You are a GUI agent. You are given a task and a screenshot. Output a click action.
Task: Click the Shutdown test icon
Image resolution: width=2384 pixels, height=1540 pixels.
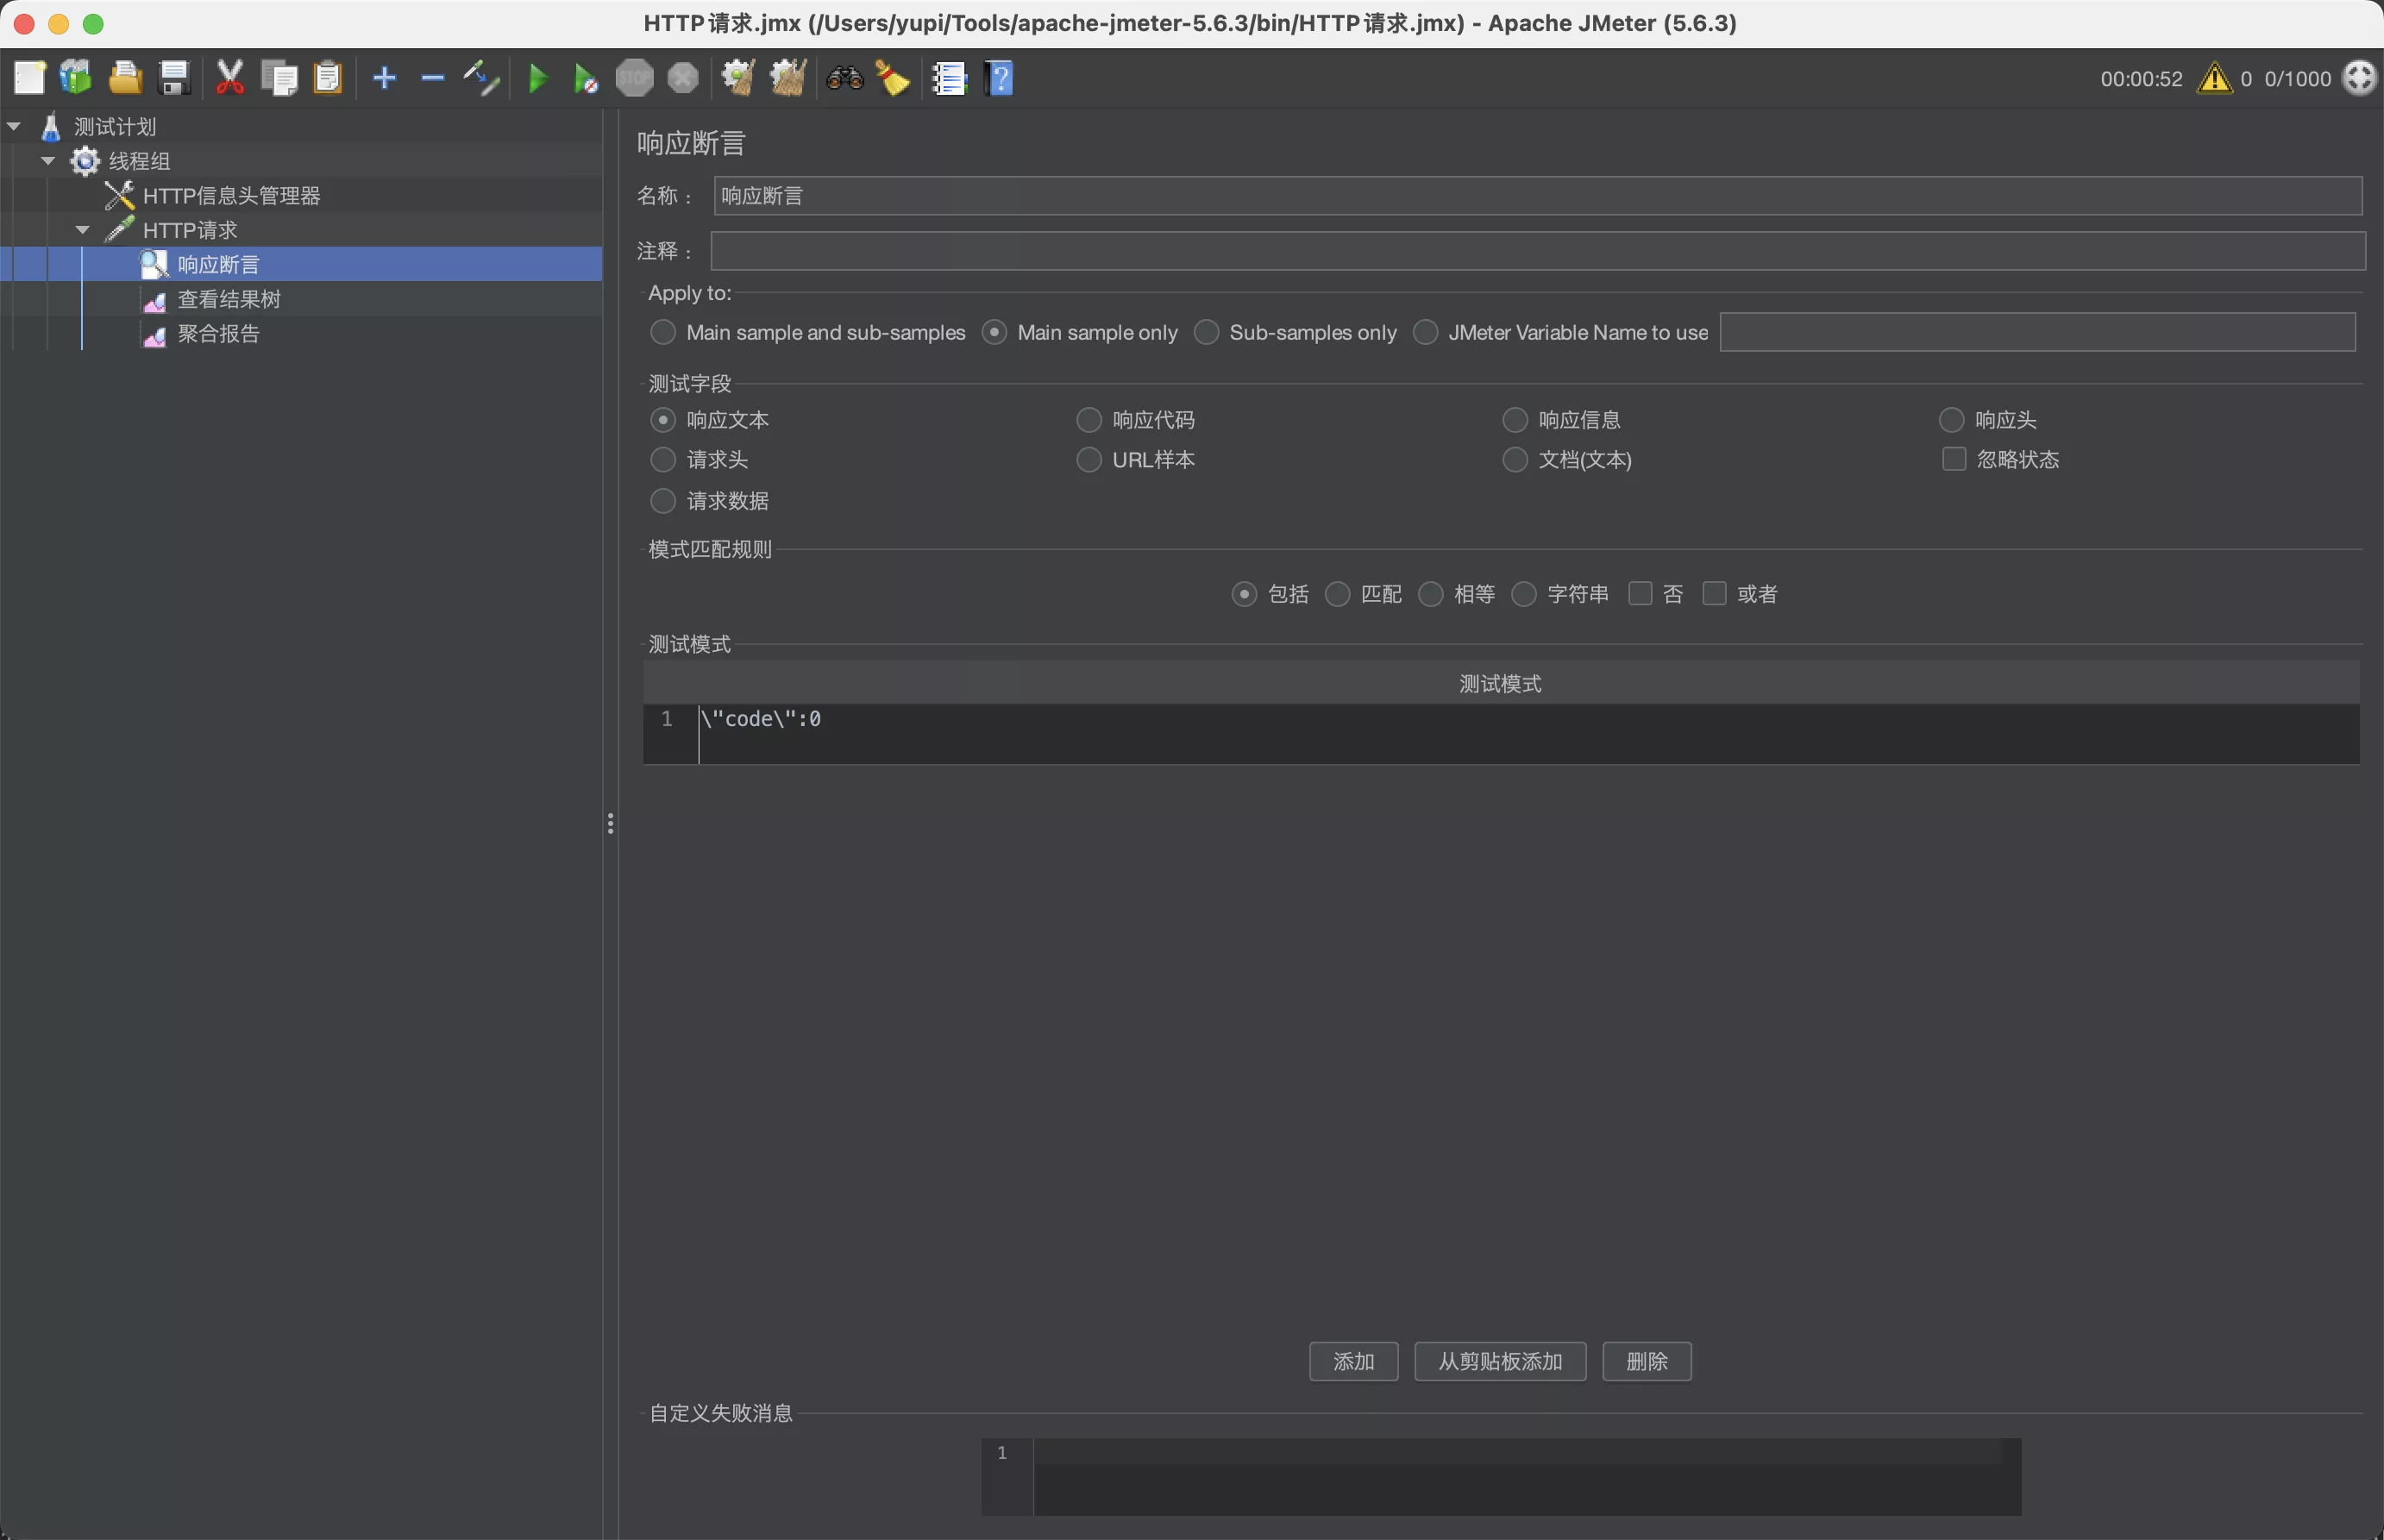click(x=683, y=78)
